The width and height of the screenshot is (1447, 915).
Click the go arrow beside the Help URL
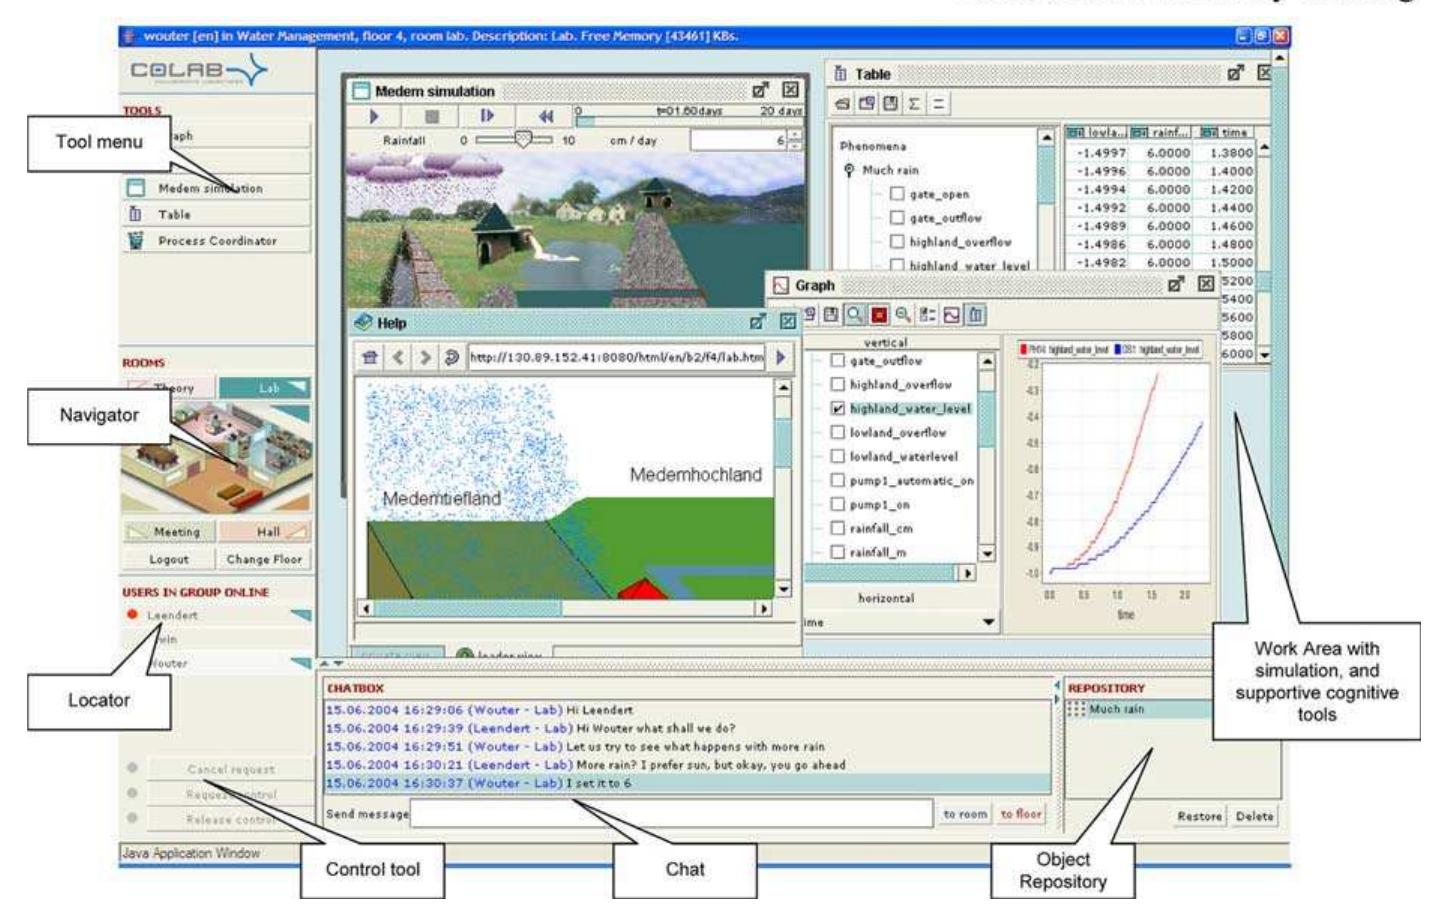point(781,357)
